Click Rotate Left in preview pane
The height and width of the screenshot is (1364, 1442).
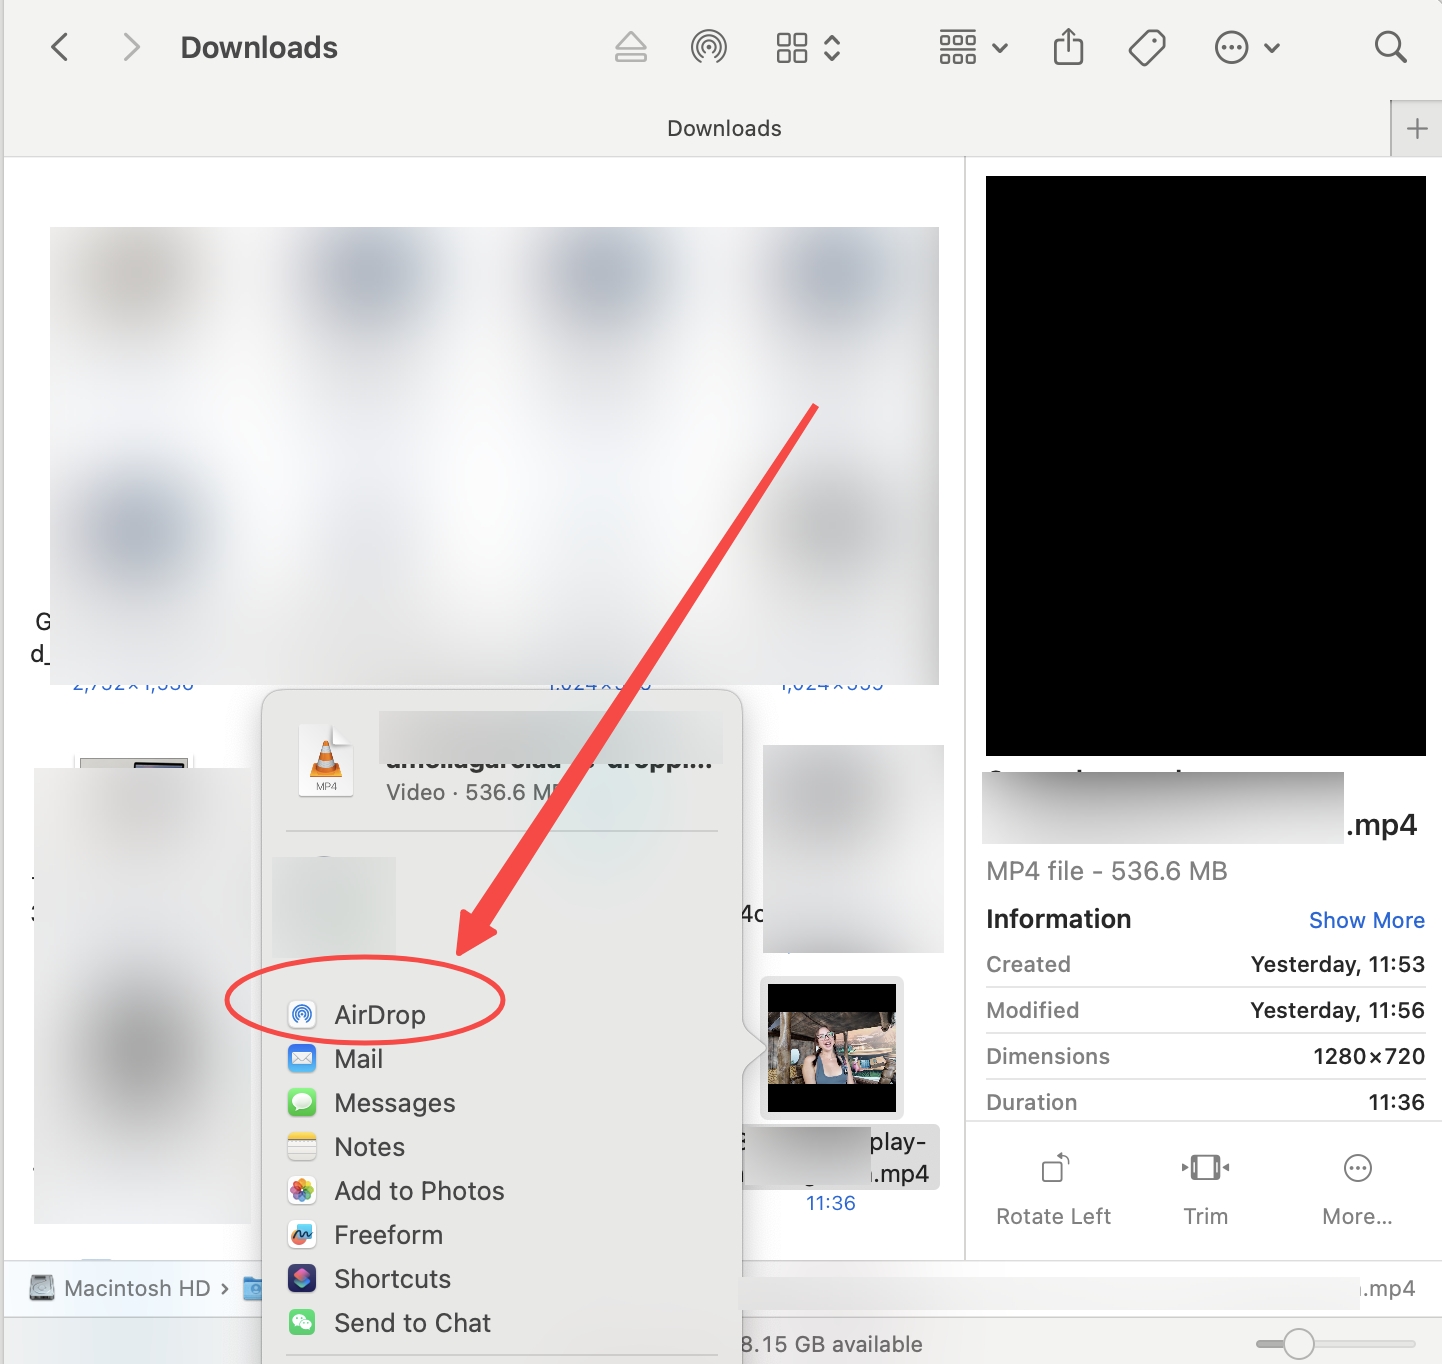(x=1054, y=1187)
